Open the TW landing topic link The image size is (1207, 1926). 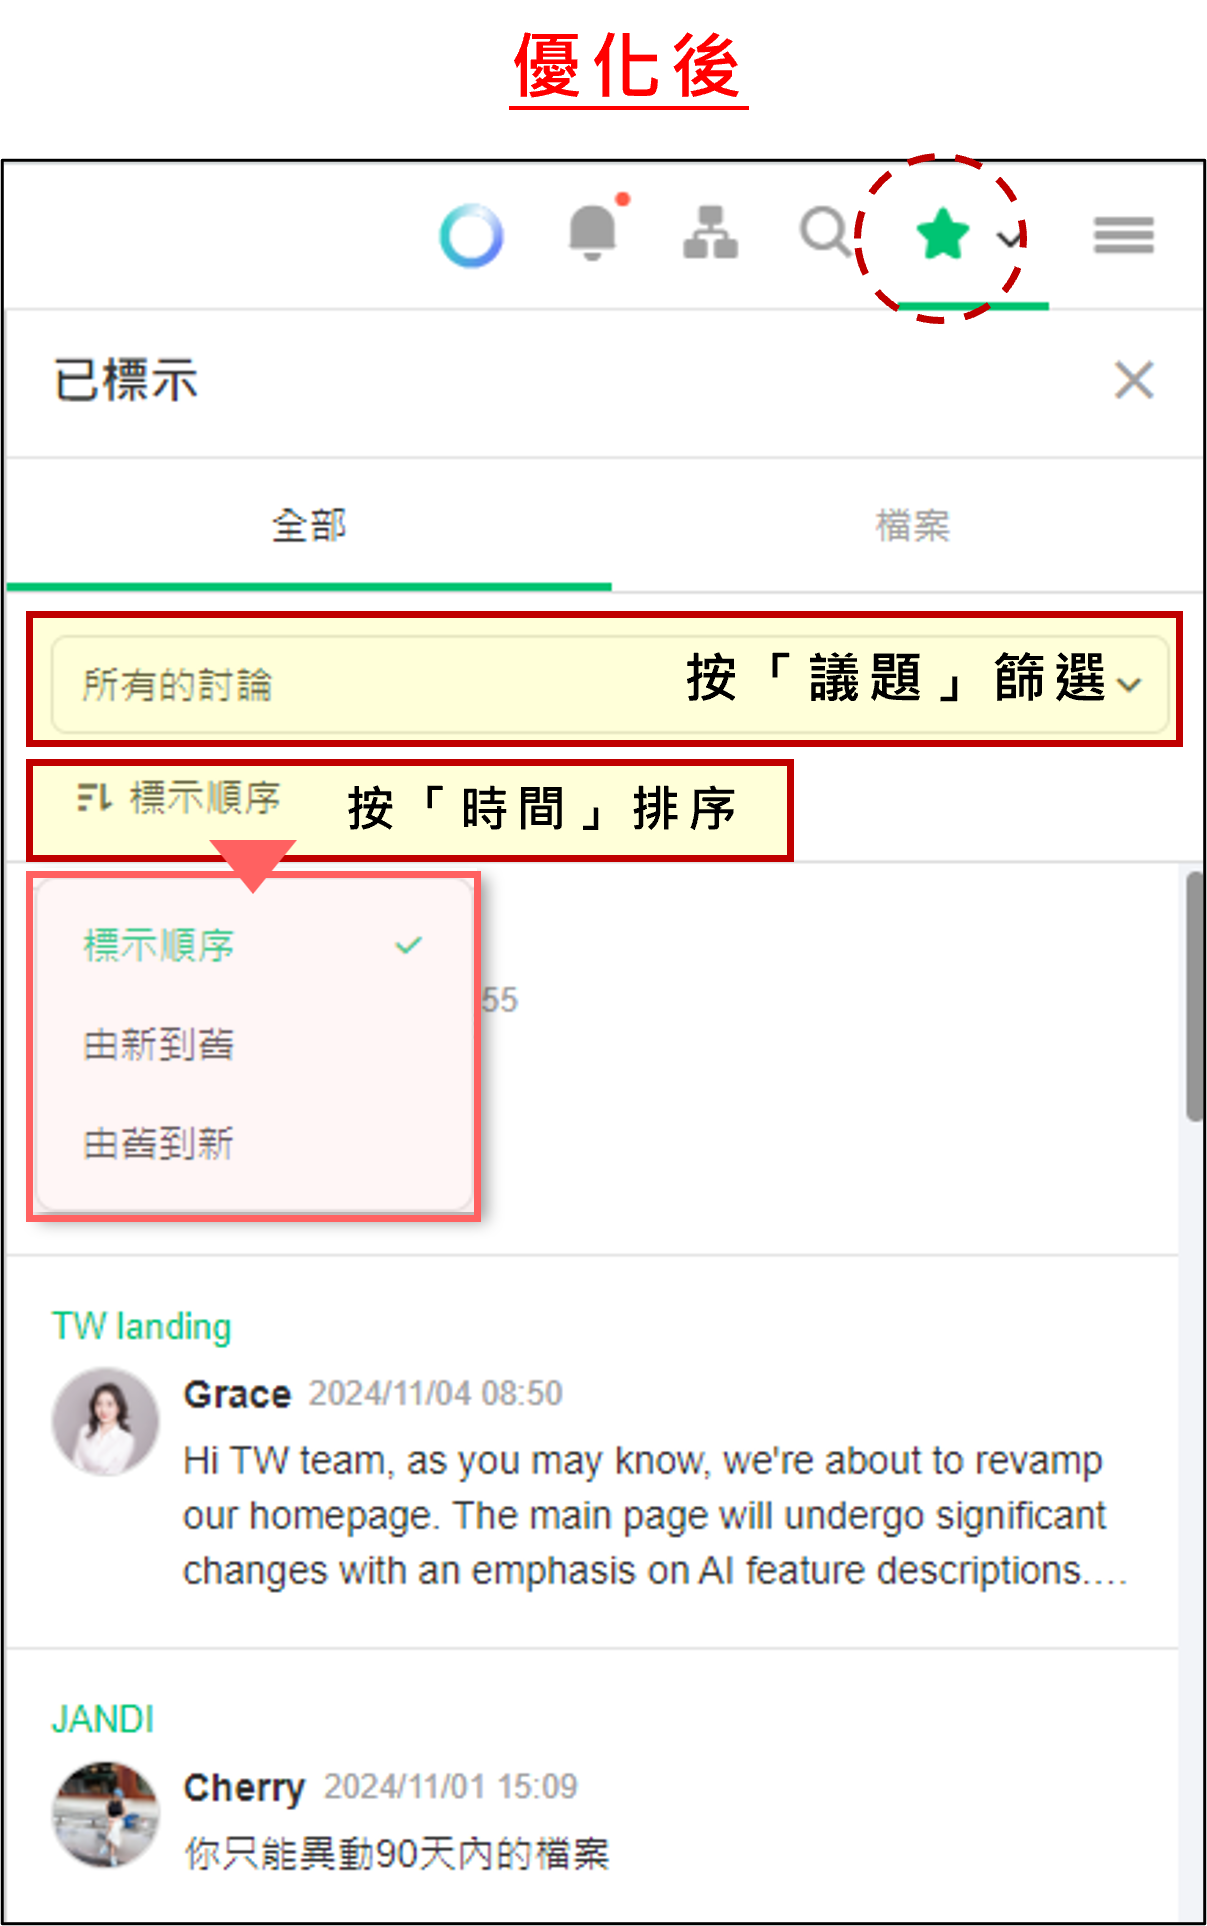coord(142,1326)
